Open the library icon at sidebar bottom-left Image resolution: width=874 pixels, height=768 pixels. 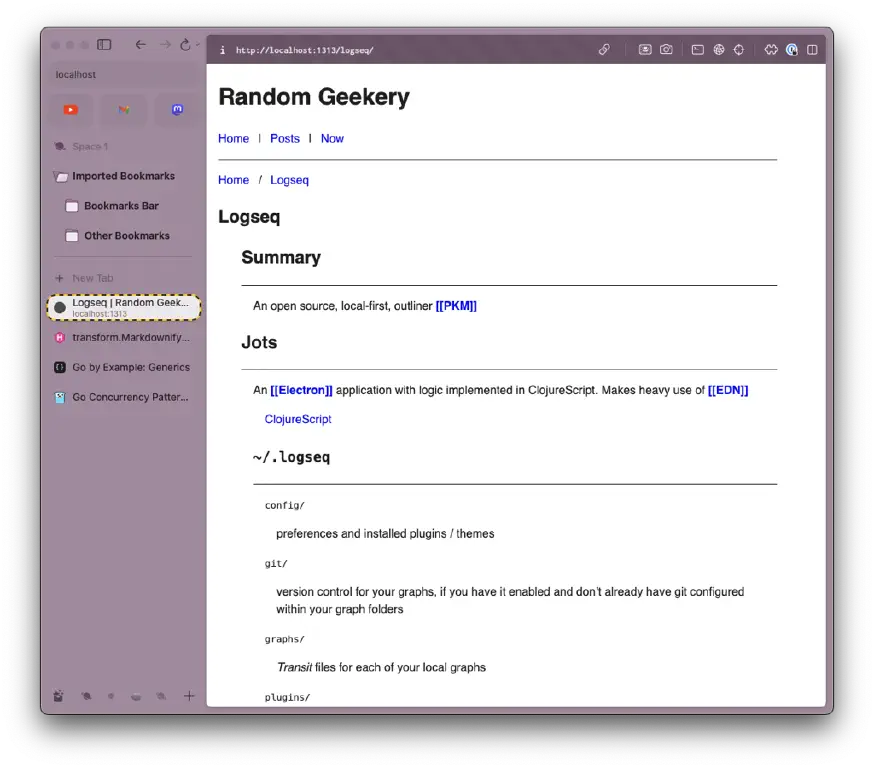point(59,696)
